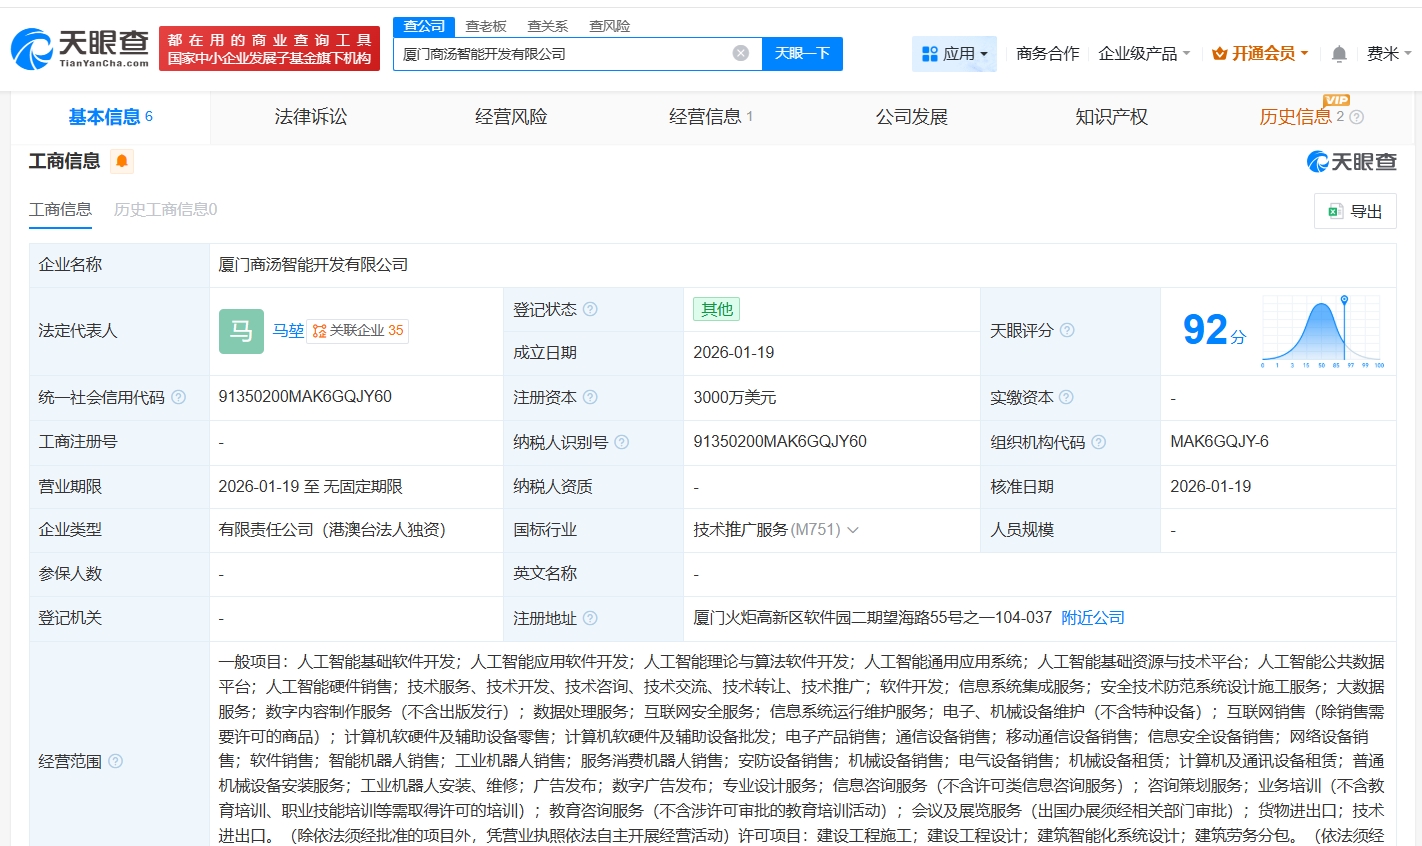Open the 应用 dropdown menu
1422x846 pixels.
coord(955,54)
